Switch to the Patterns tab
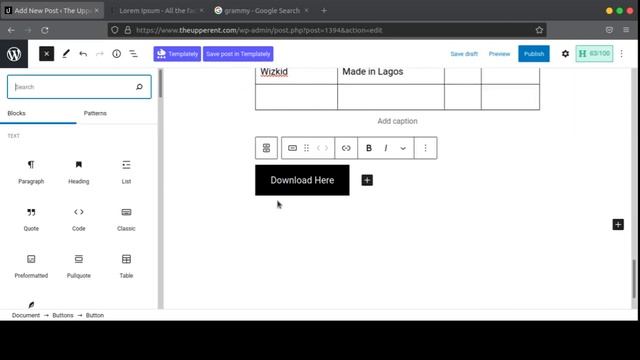Screen dimensions: 640x360 tap(95, 113)
